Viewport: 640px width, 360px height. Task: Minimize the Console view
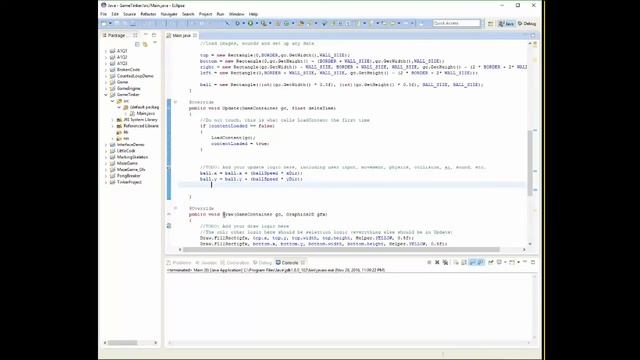click(x=525, y=262)
